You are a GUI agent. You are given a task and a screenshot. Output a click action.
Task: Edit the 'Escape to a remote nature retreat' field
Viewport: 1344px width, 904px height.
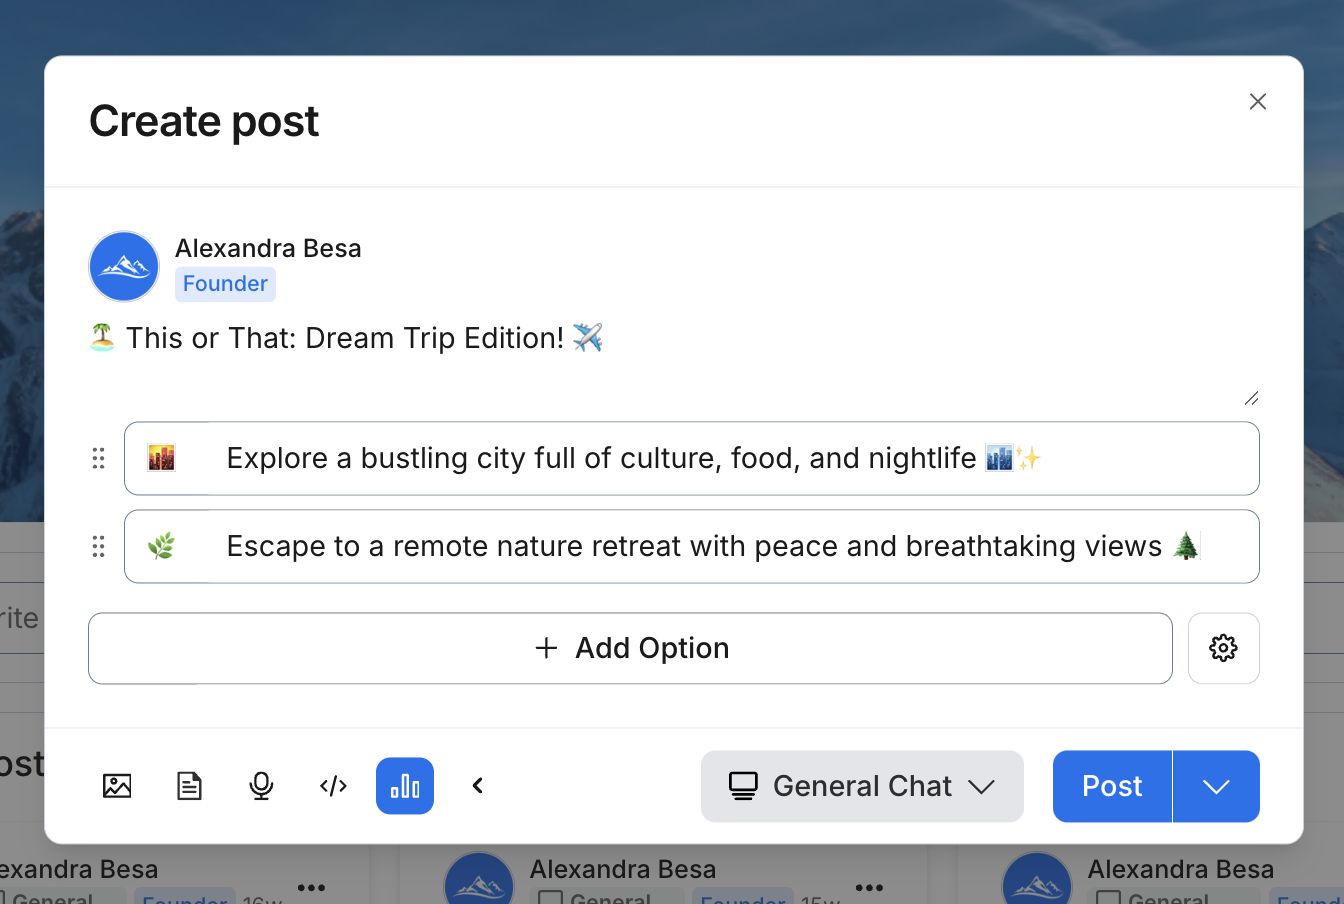pos(733,546)
